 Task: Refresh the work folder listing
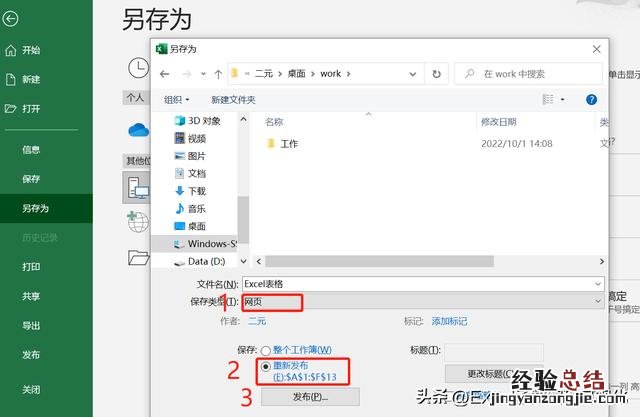[x=436, y=74]
